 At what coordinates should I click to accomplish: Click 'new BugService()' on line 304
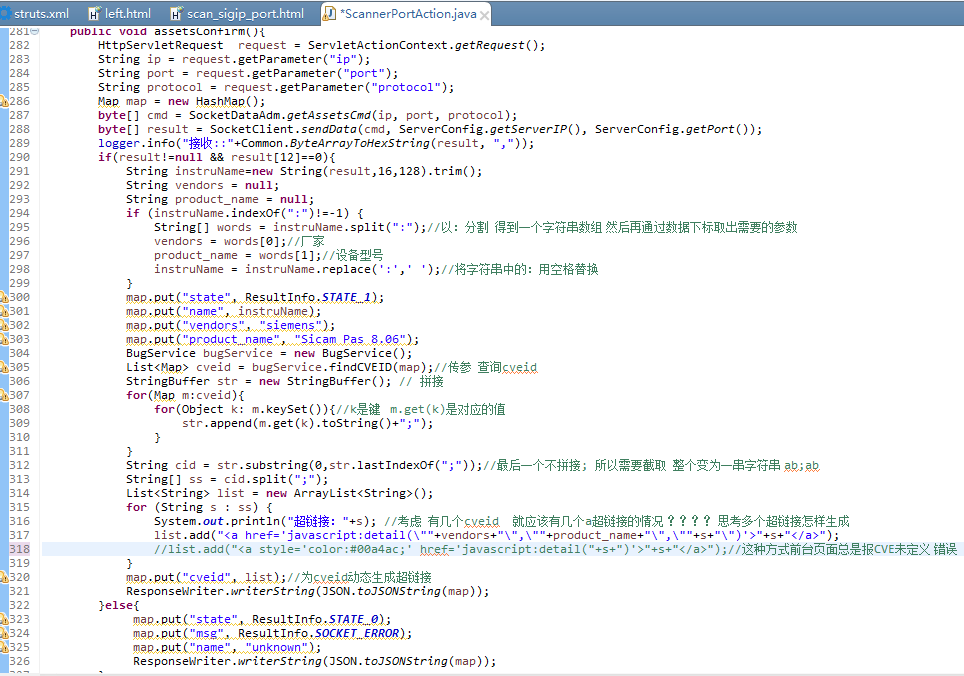point(350,353)
